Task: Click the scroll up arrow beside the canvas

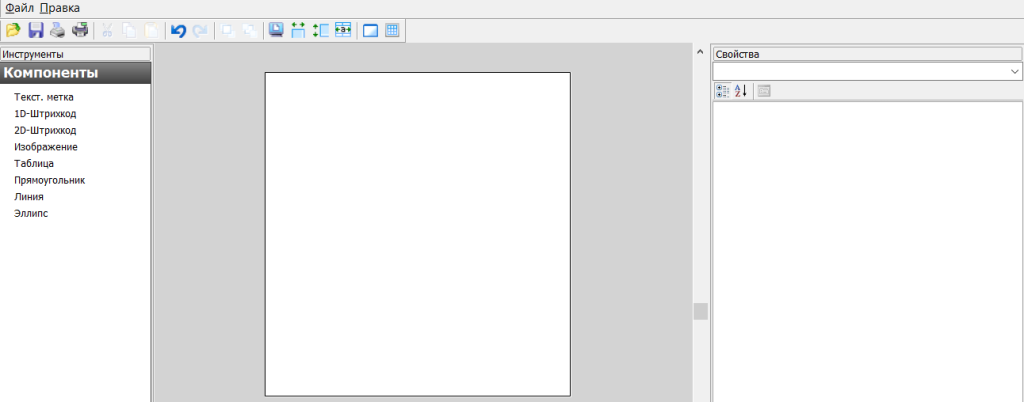Action: 700,52
